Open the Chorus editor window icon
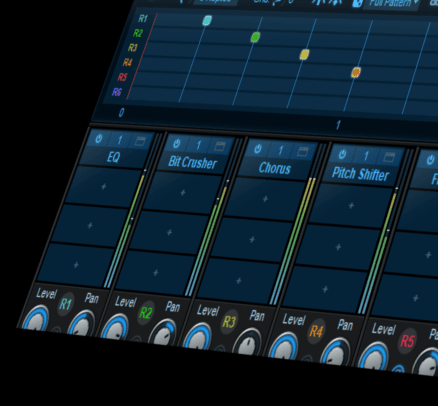 (302, 152)
